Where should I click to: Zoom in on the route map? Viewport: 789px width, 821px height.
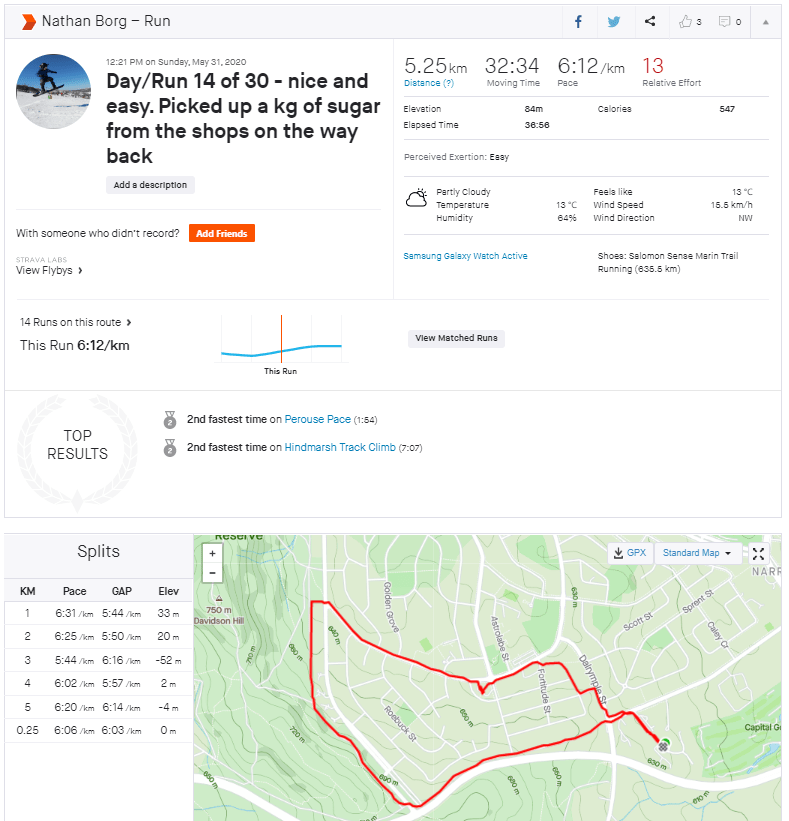(211, 553)
